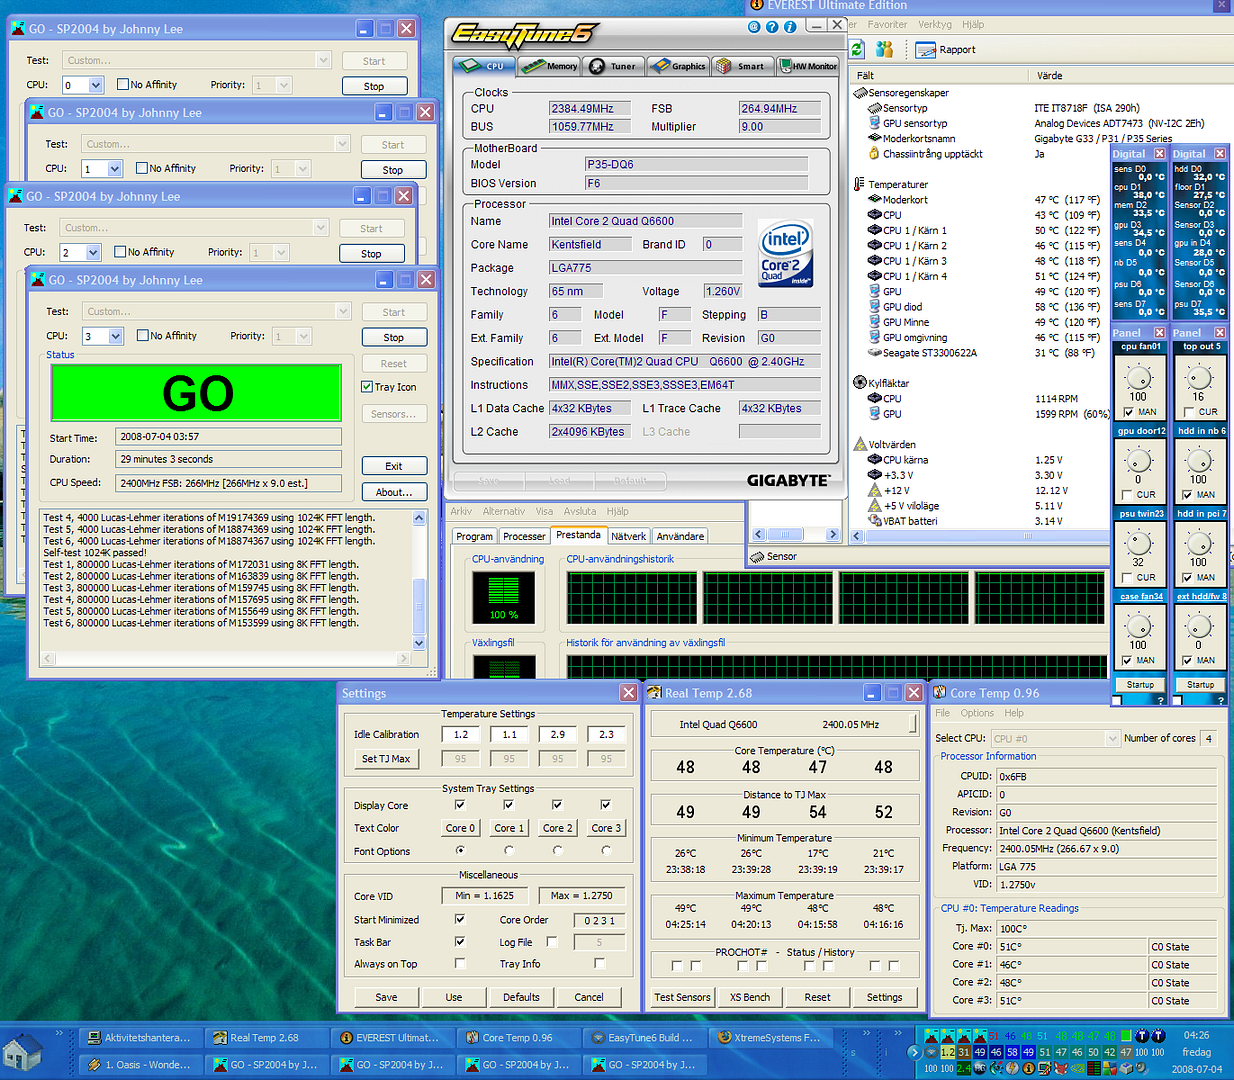Viewport: 1234px width, 1080px height.
Task: Click Stop in the CPU 3 SP2004 window
Action: [x=394, y=337]
